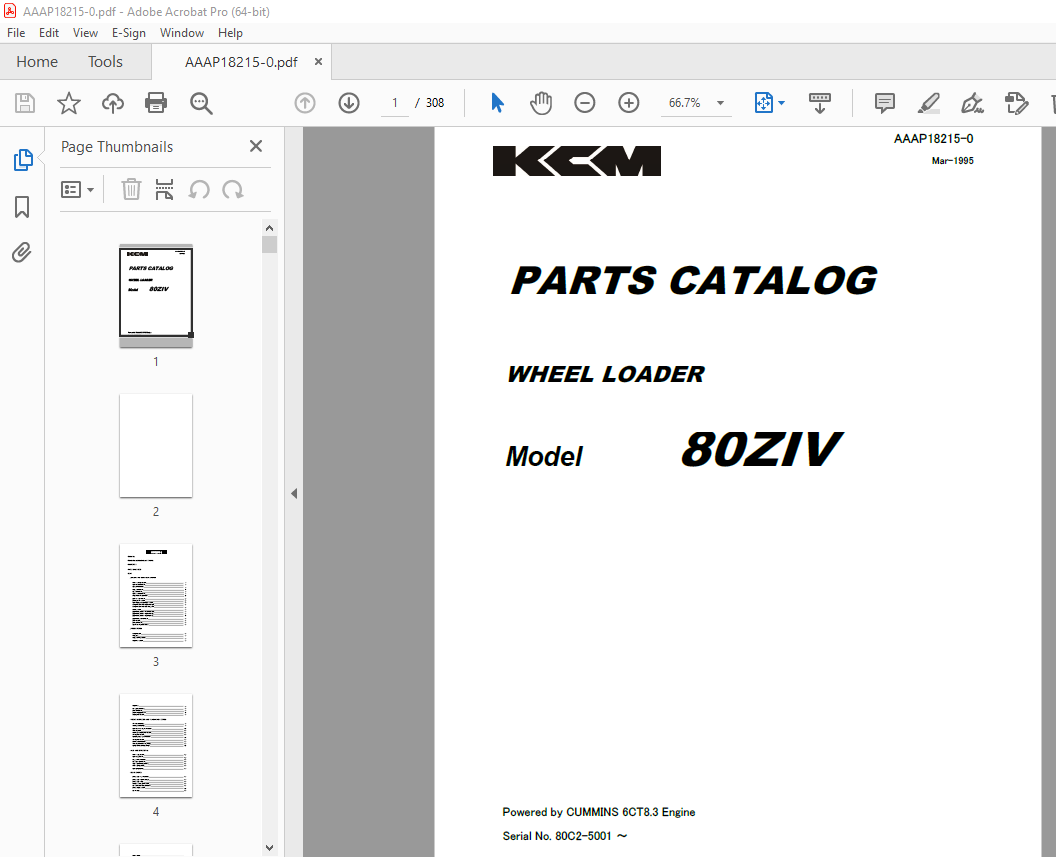The height and width of the screenshot is (857, 1056).
Task: Zoom in with plus circle icon
Action: [x=628, y=103]
